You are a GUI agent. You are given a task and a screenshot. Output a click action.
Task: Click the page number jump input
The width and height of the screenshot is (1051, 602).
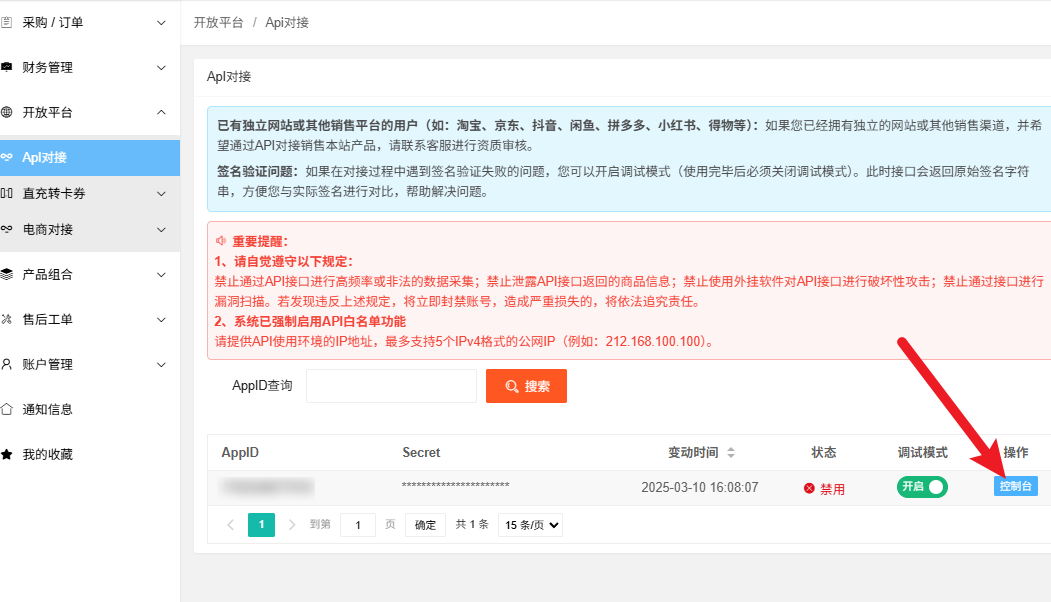(x=358, y=525)
